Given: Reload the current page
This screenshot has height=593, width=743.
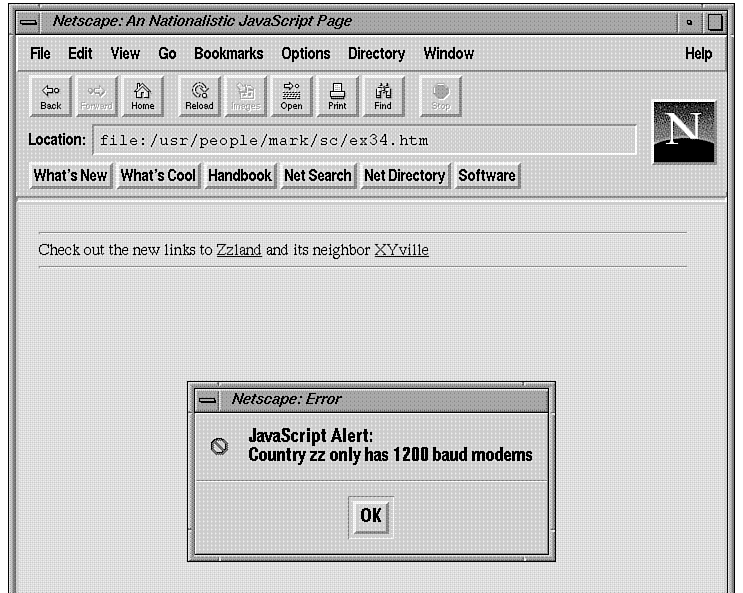Looking at the screenshot, I should click(199, 95).
